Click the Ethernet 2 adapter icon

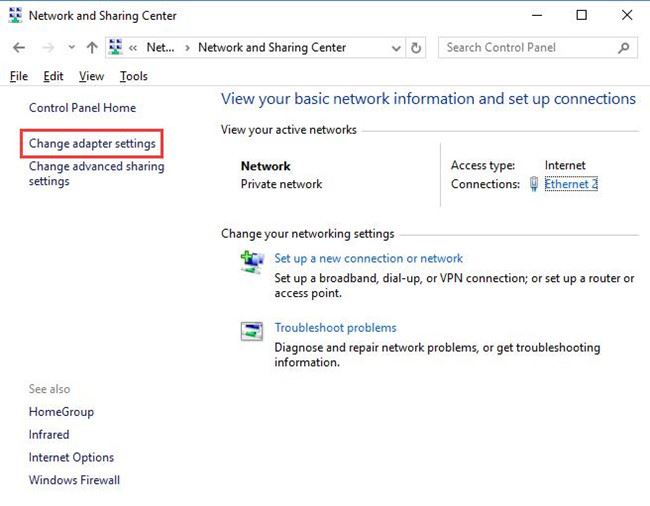pyautogui.click(x=534, y=184)
